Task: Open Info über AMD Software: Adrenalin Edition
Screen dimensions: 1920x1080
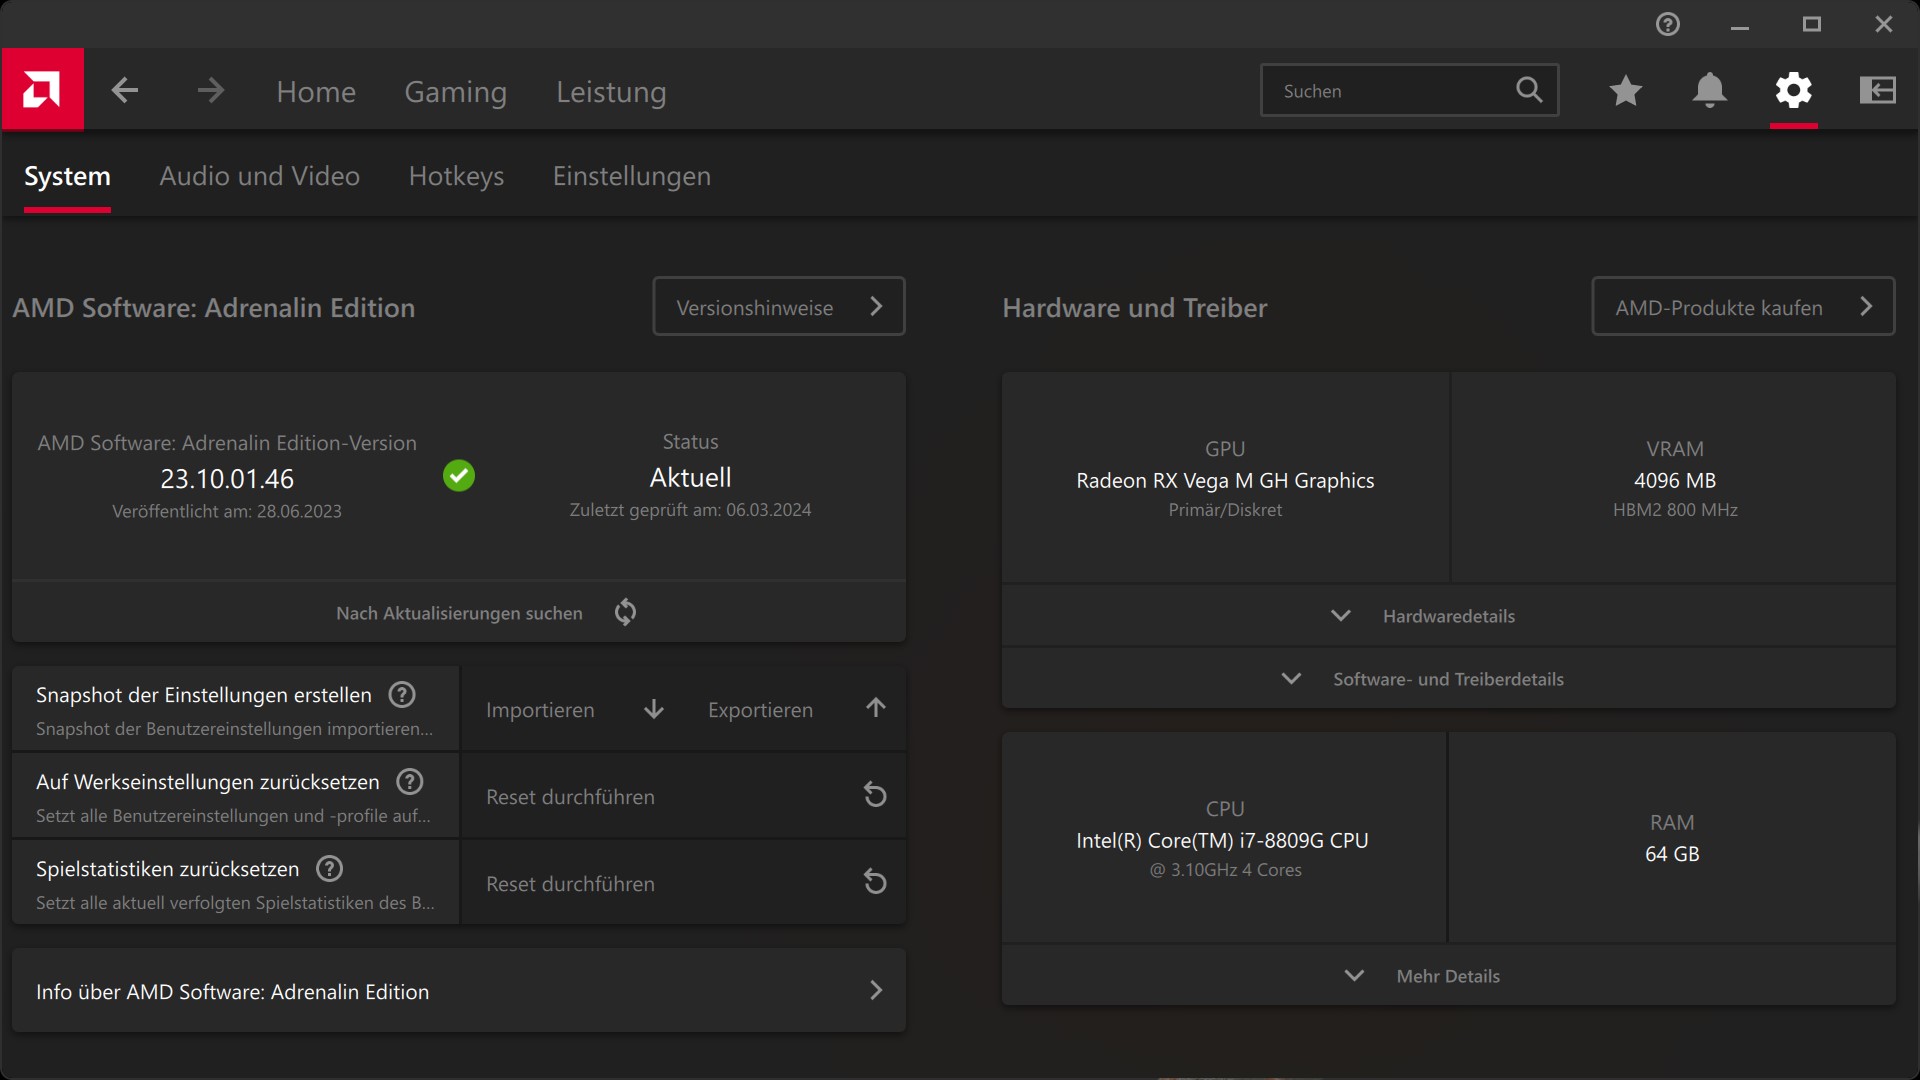Action: (458, 991)
